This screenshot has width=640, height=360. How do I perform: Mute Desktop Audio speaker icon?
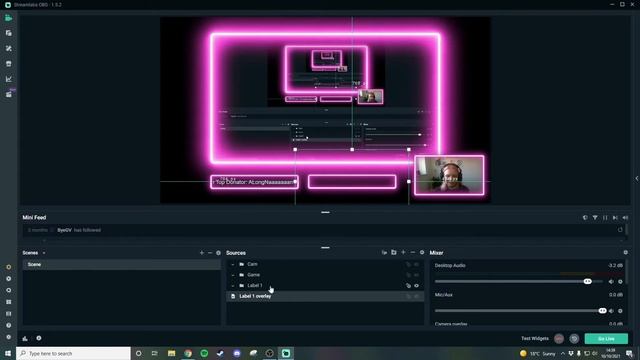pyautogui.click(x=611, y=281)
